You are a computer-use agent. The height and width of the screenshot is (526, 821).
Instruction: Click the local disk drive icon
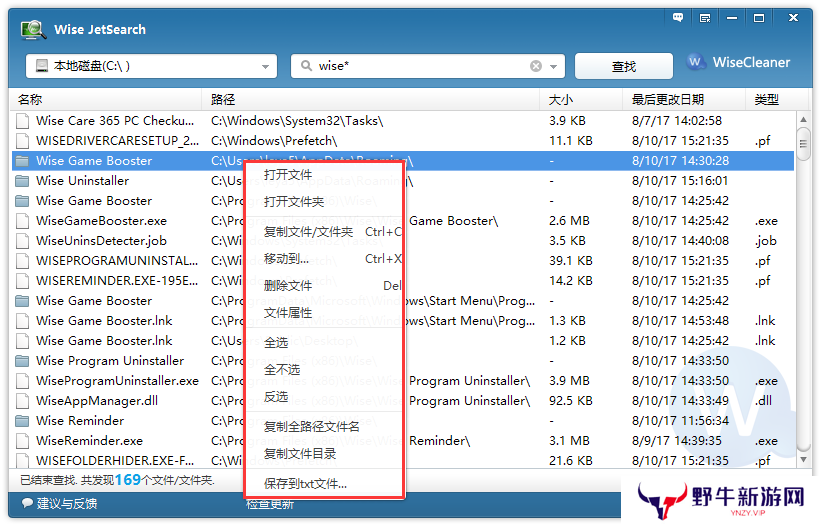click(41, 65)
